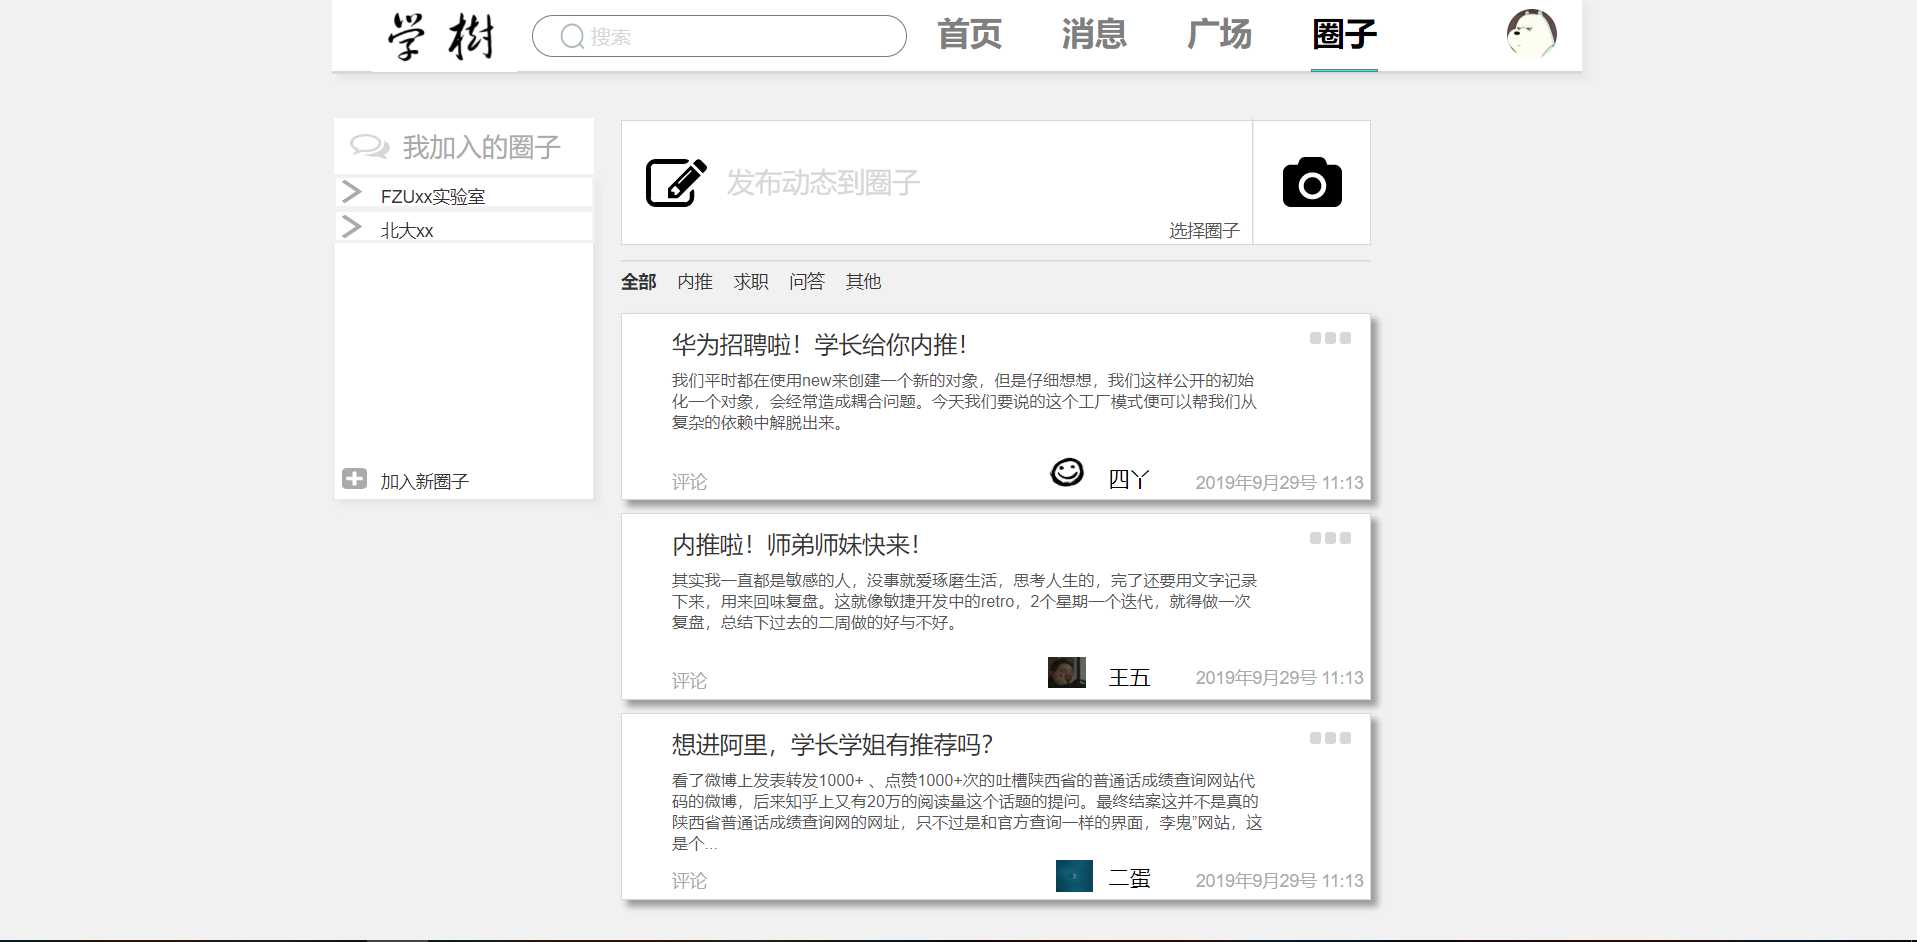This screenshot has width=1917, height=942.
Task: Click the camera upload icon
Action: point(1312,182)
